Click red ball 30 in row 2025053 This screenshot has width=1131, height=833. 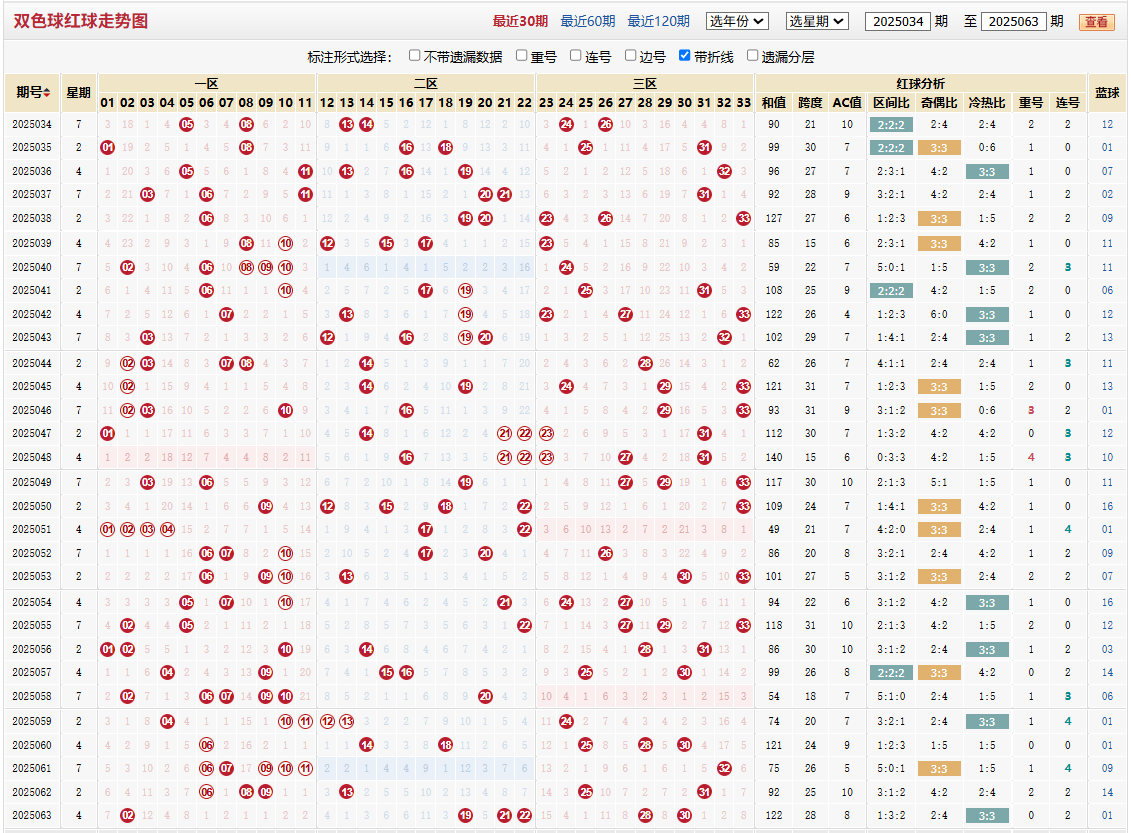point(685,576)
